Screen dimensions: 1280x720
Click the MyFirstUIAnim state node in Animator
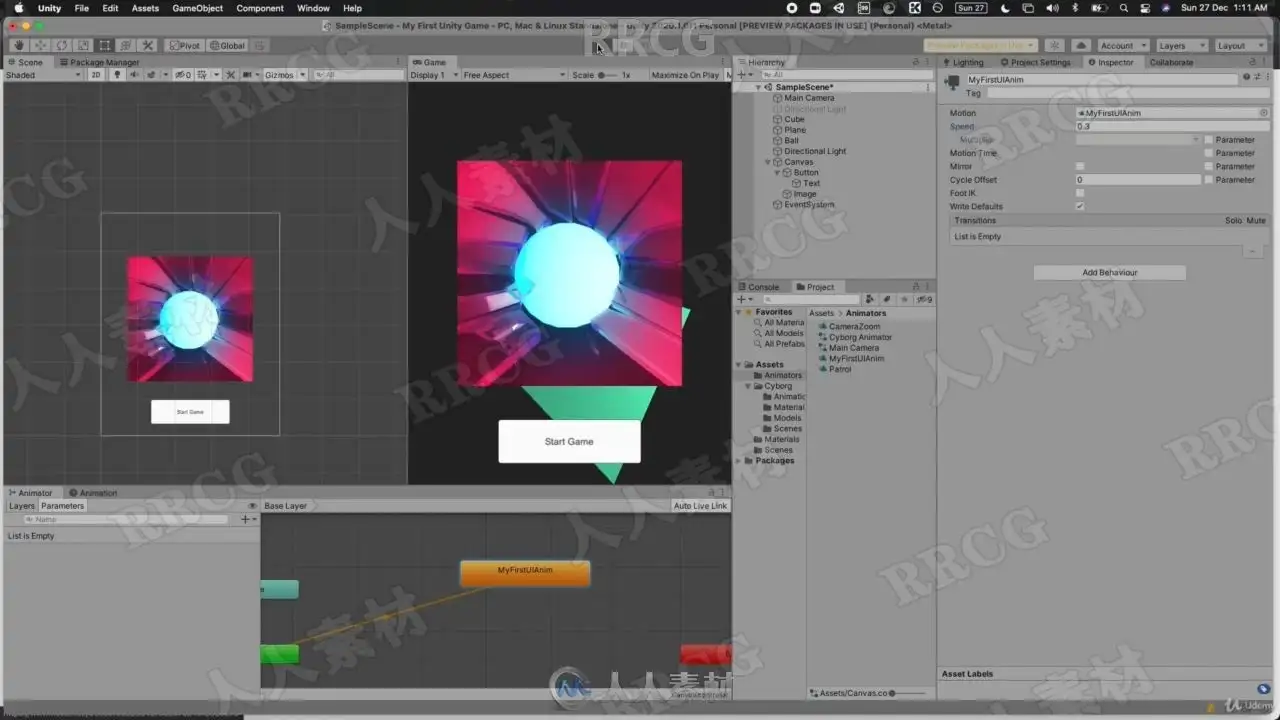[x=525, y=573]
